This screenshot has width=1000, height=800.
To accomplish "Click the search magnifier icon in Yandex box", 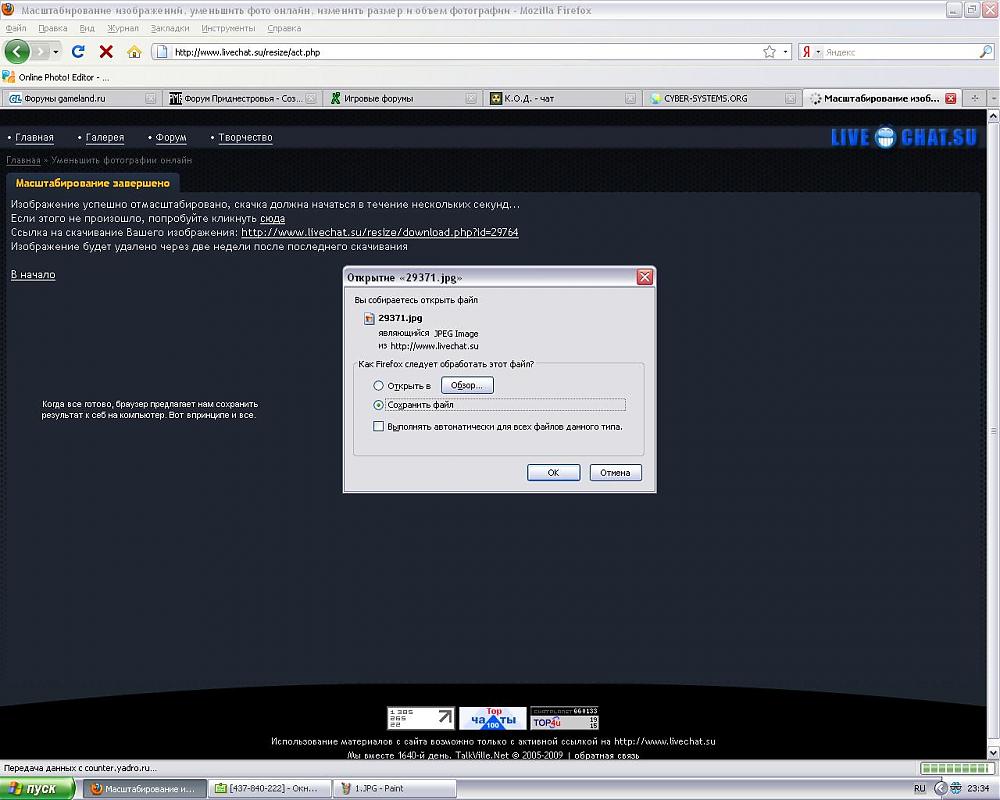I will tap(985, 51).
